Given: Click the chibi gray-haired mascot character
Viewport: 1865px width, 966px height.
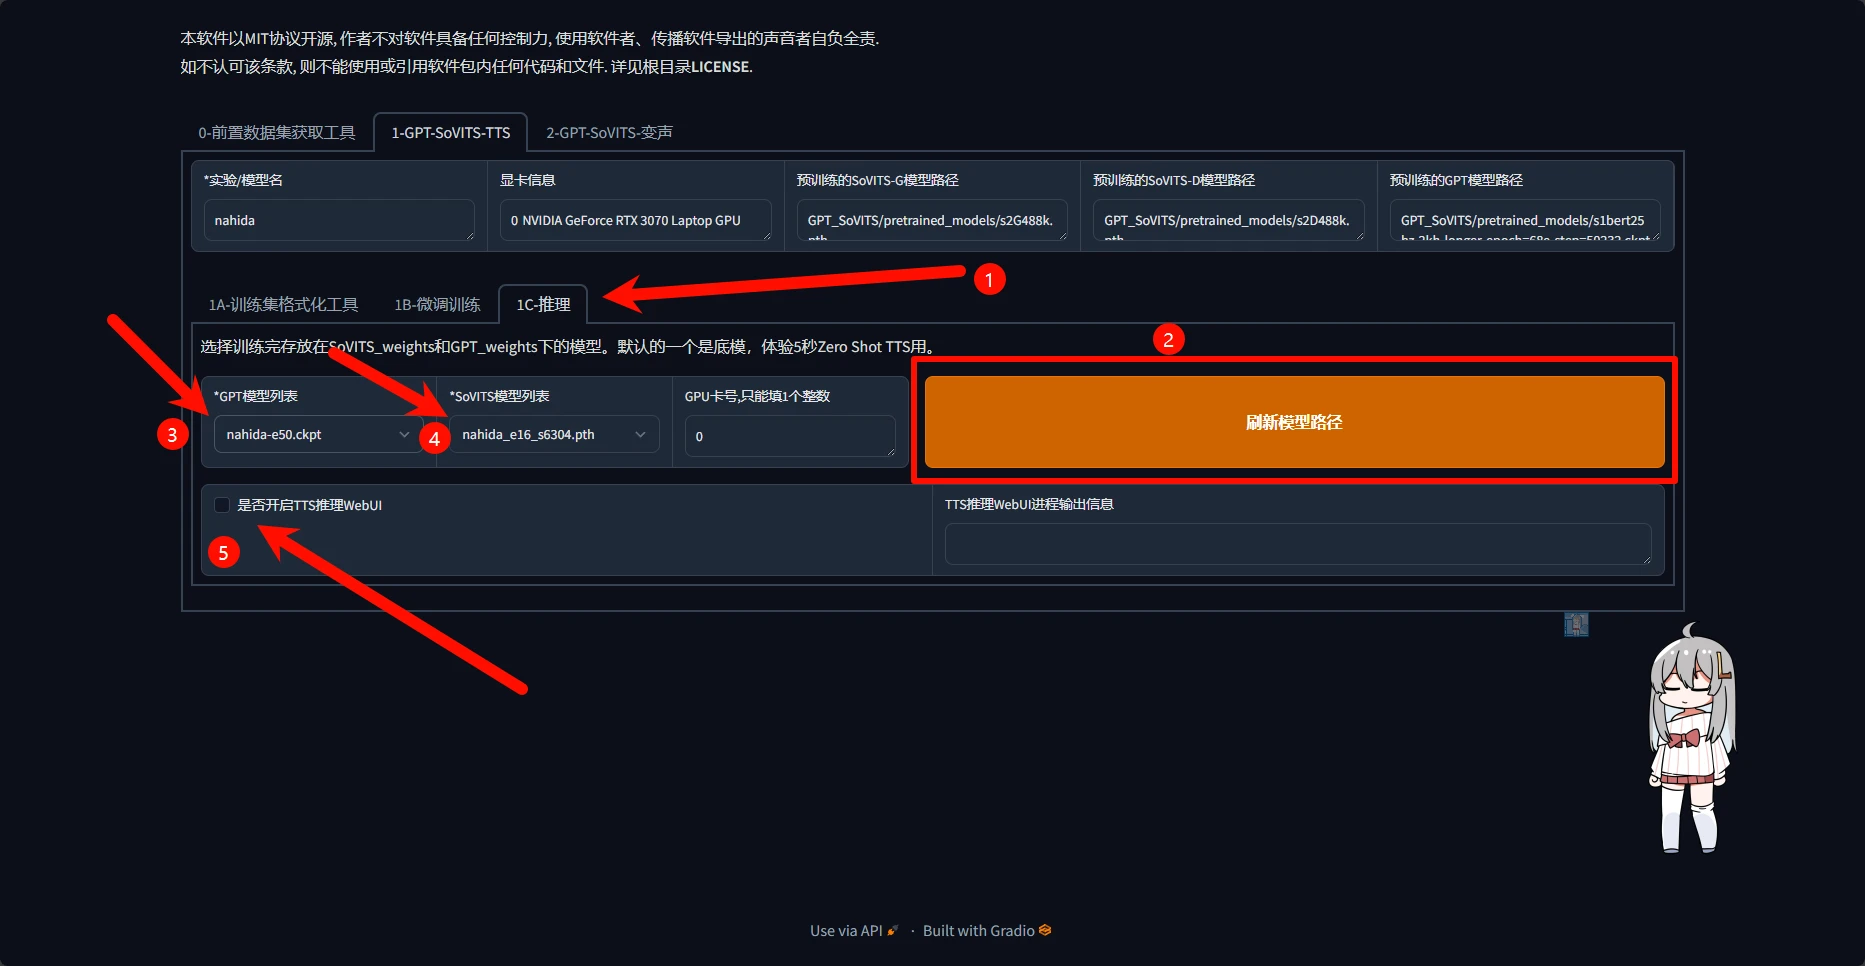Looking at the screenshot, I should coord(1691,742).
